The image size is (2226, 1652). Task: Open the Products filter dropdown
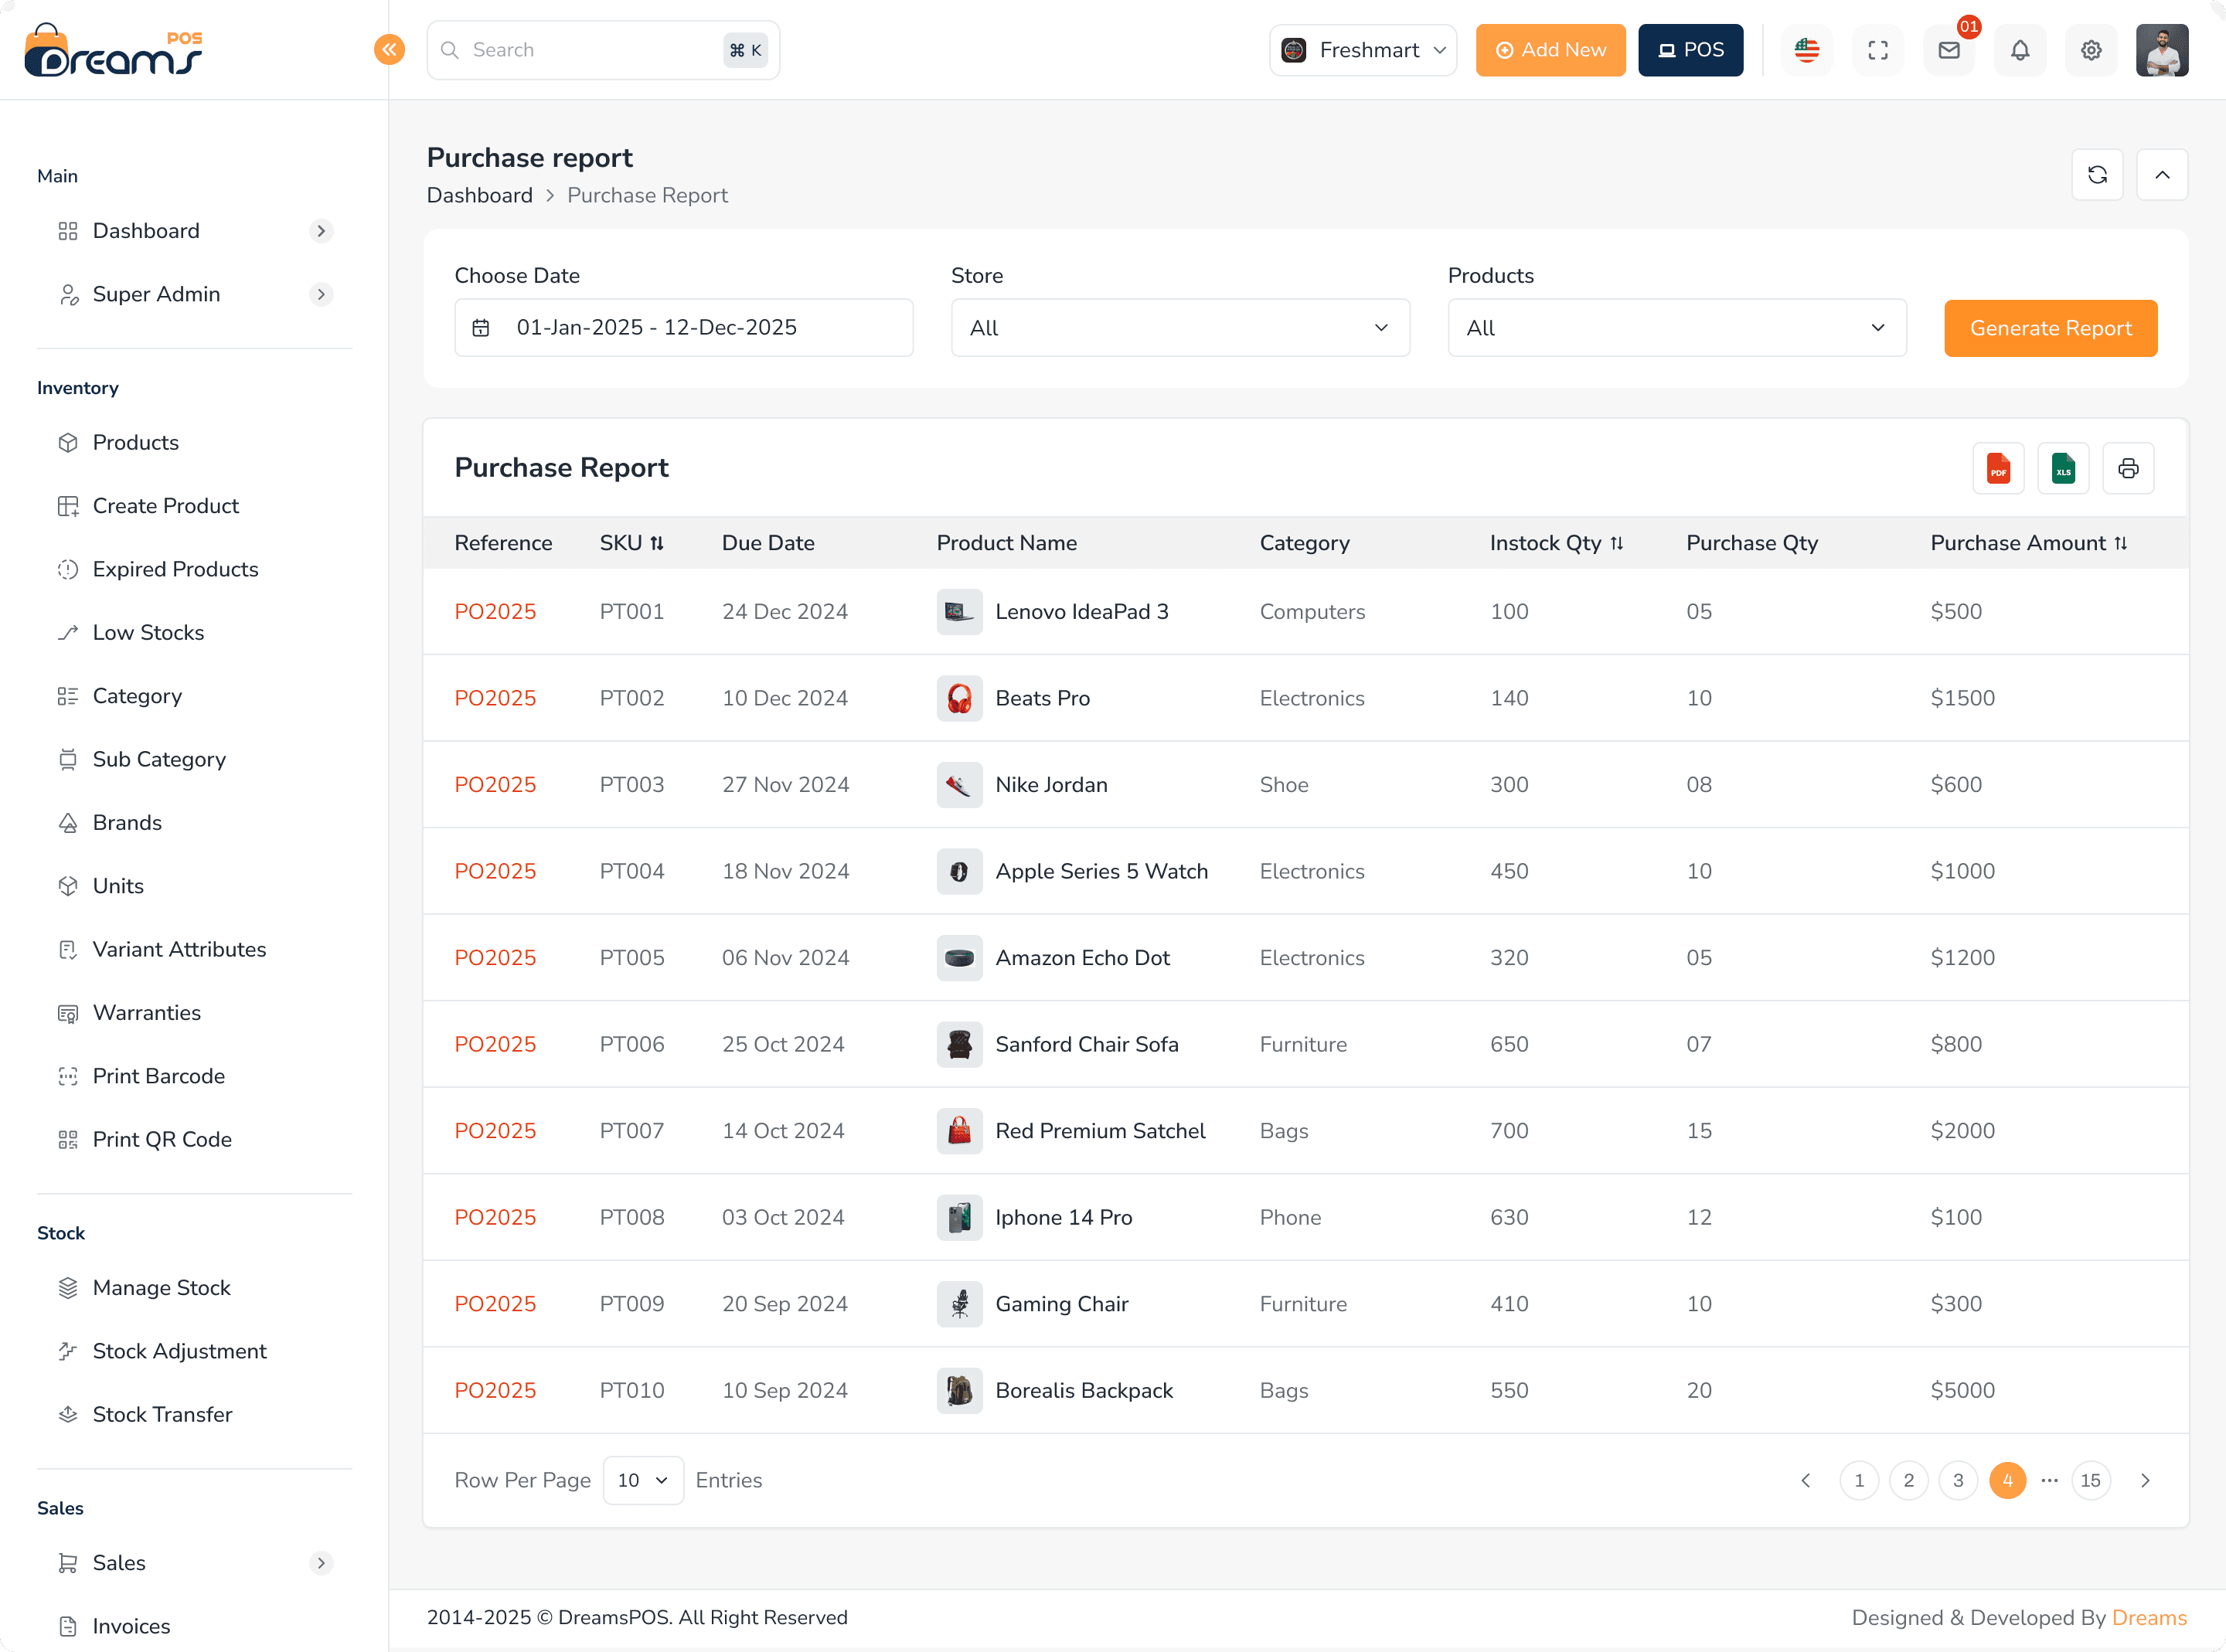1676,328
